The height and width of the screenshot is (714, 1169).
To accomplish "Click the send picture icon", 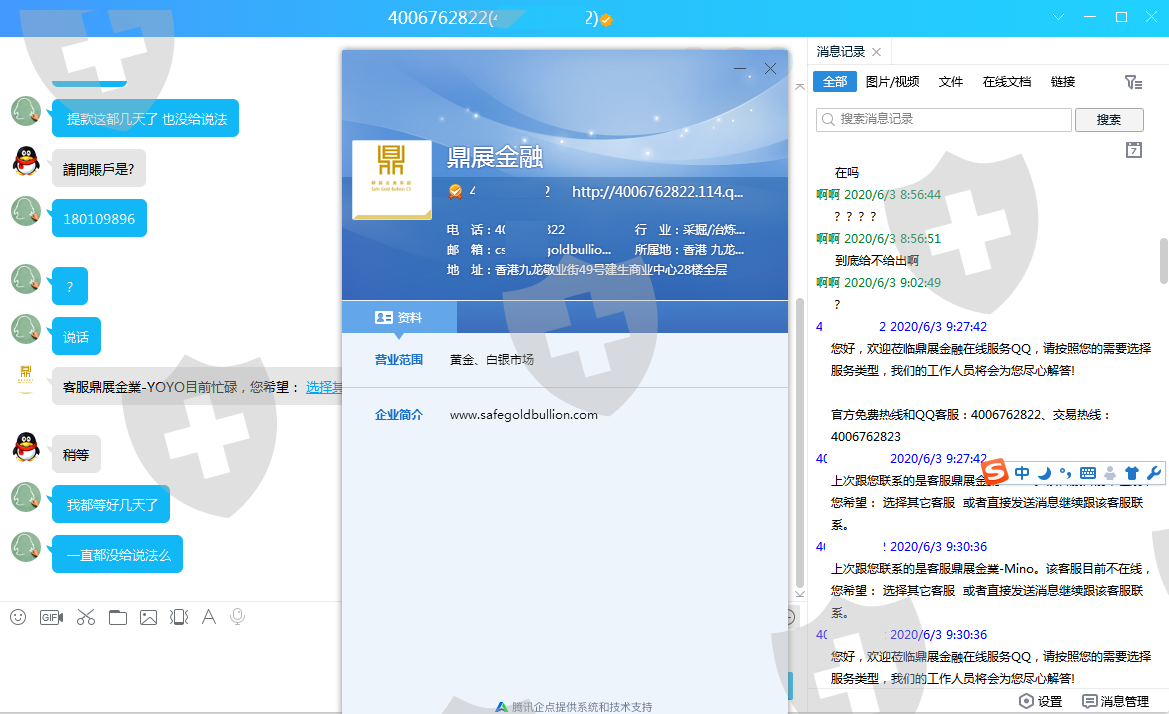I will (148, 617).
